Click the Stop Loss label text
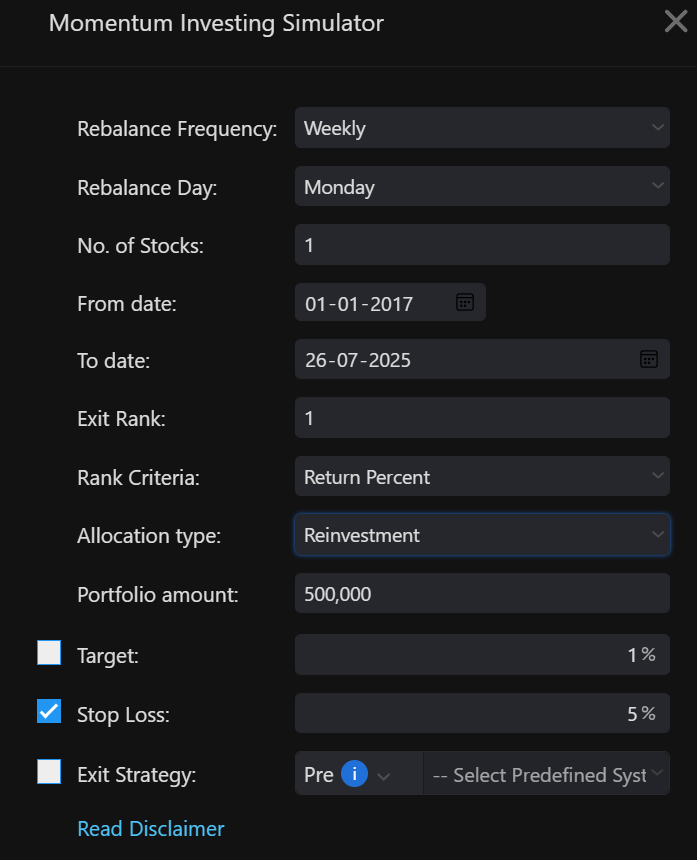Viewport: 697px width, 860px height. [x=123, y=715]
